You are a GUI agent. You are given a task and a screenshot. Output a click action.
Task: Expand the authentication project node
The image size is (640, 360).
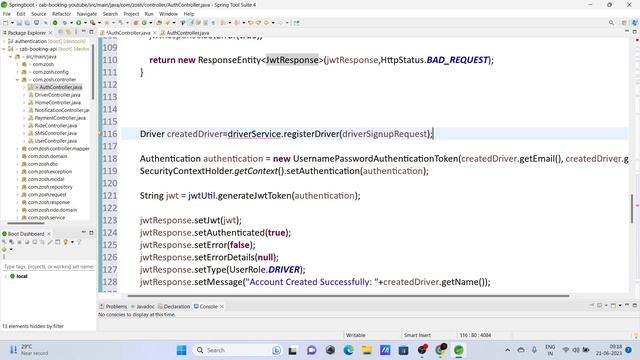coord(4,41)
